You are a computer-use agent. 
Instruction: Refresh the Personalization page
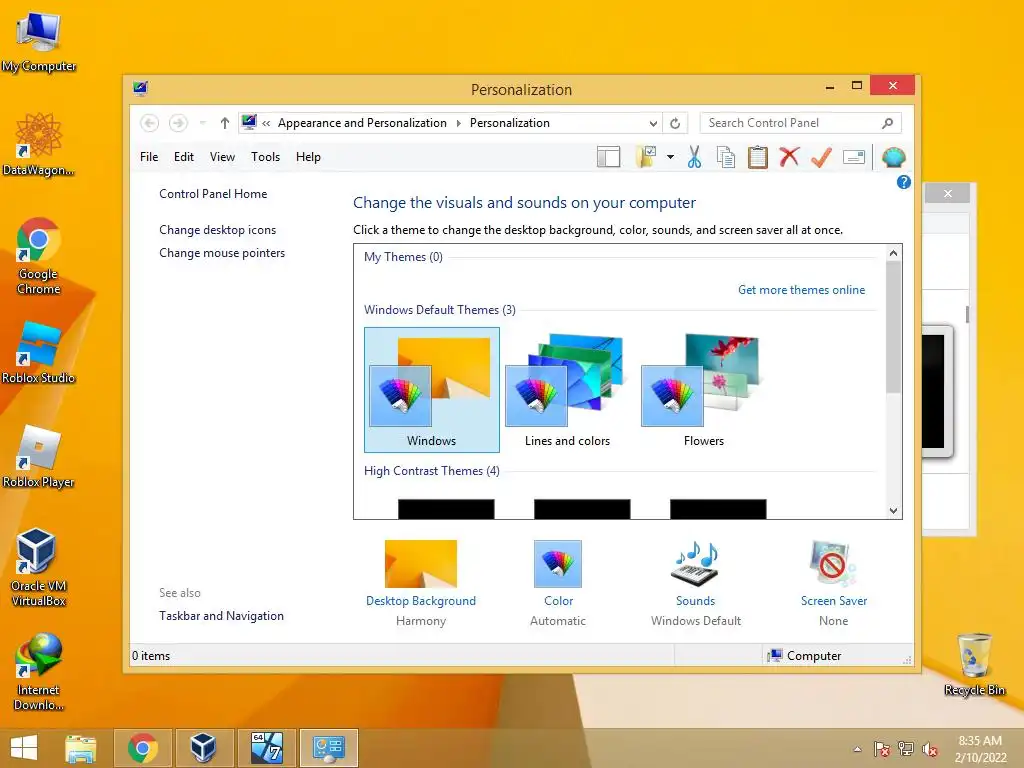click(675, 123)
